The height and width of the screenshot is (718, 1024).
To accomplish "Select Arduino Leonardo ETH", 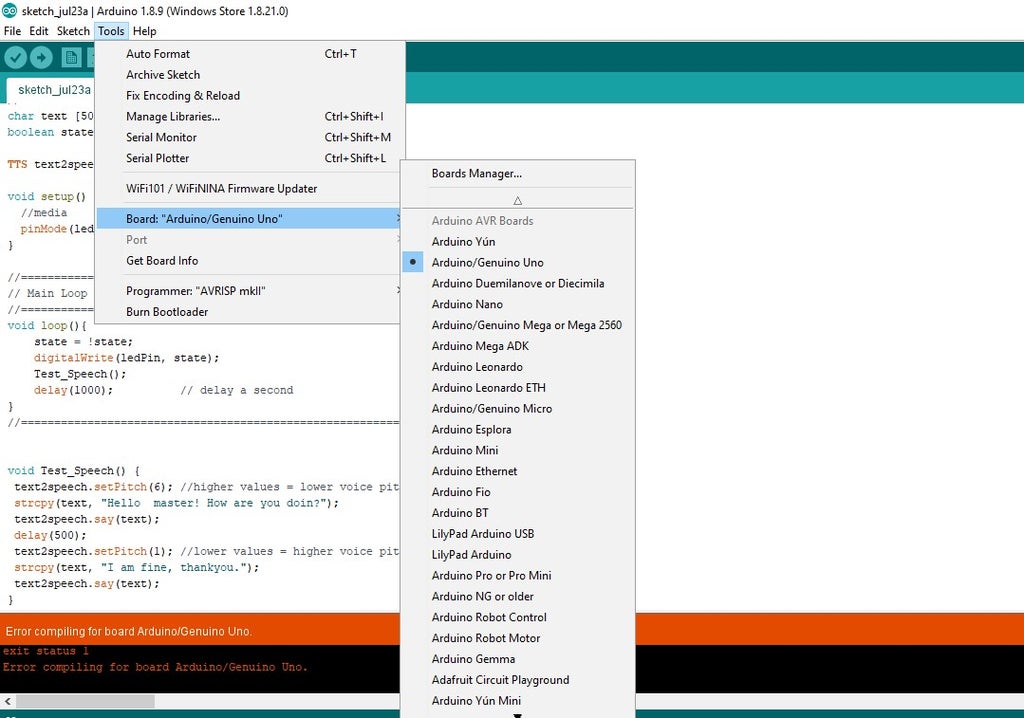I will pyautogui.click(x=518, y=387).
